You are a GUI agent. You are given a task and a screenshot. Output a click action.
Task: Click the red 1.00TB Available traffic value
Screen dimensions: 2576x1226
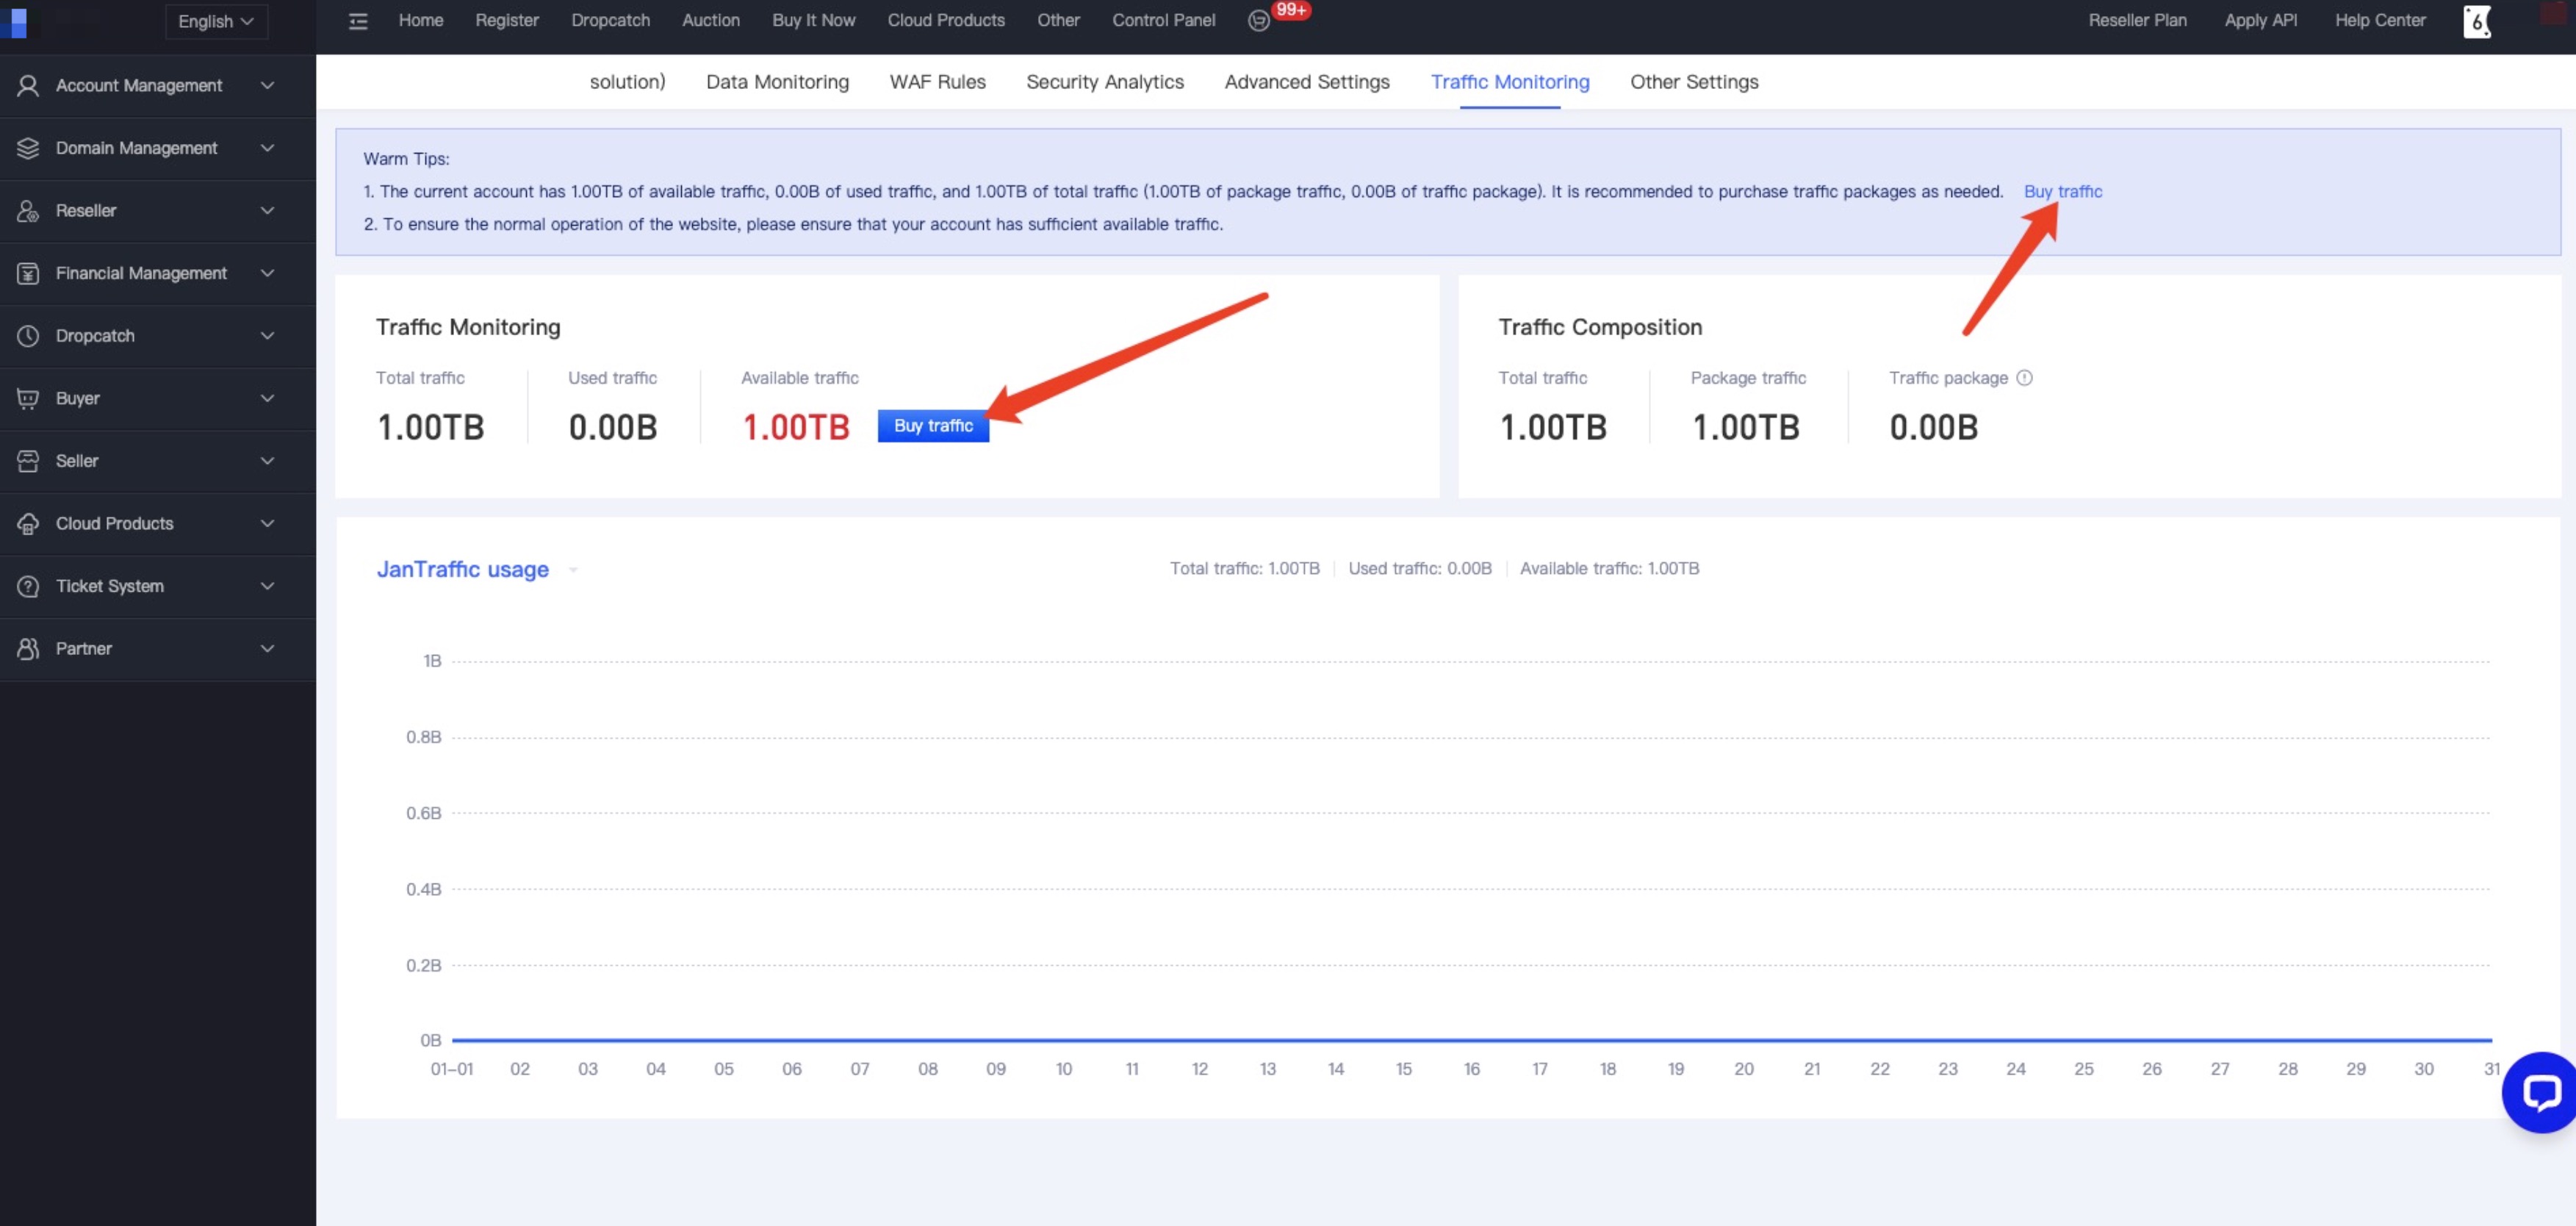click(796, 428)
